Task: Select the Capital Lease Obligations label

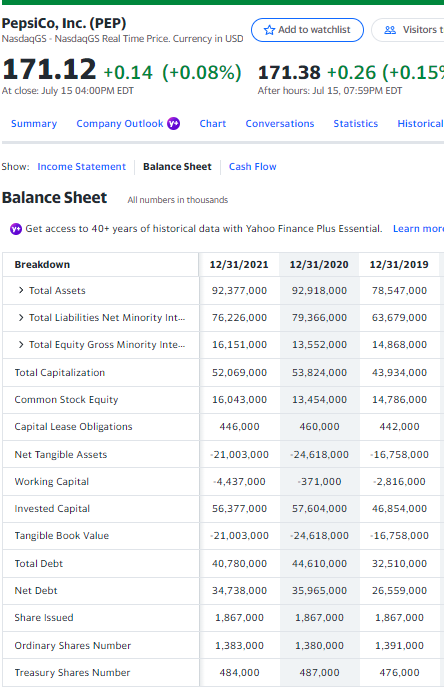Action: pos(74,427)
